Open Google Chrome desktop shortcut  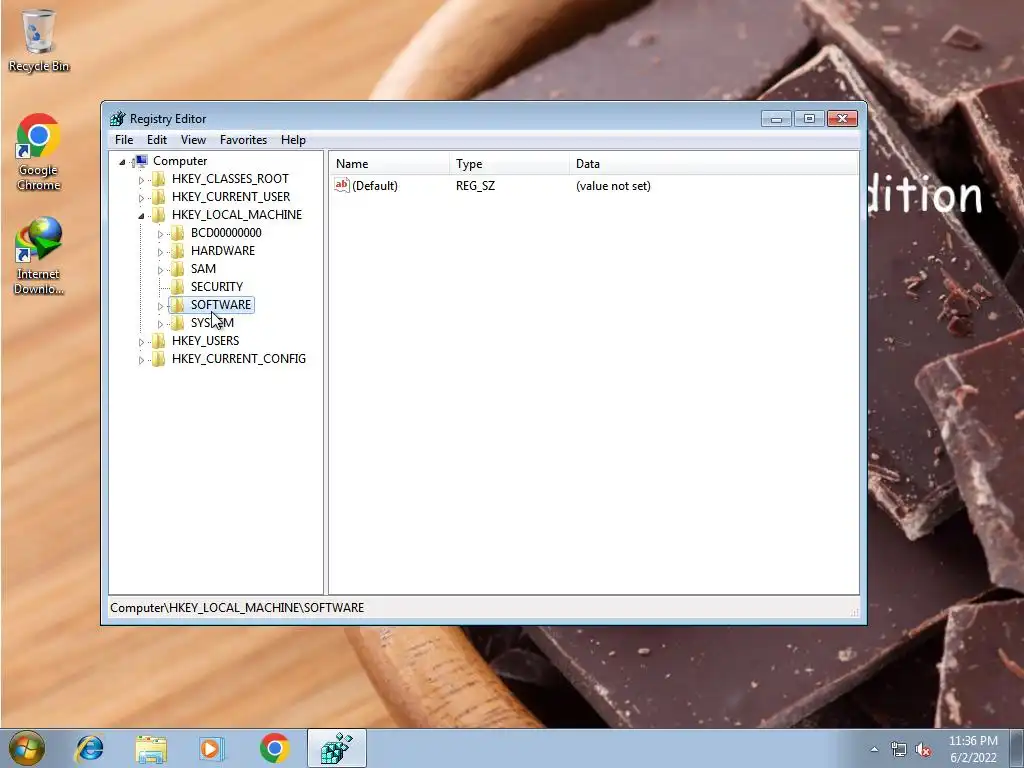[39, 152]
